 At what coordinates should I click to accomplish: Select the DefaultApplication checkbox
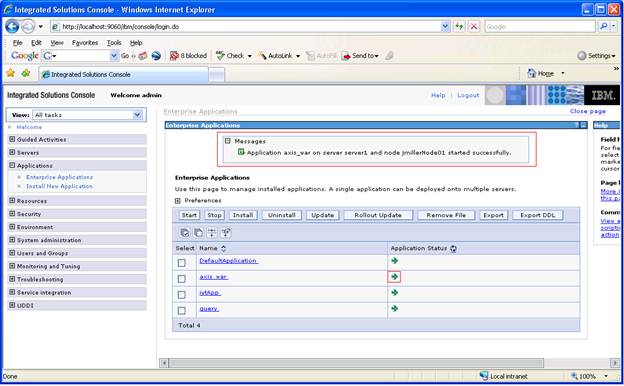[181, 263]
